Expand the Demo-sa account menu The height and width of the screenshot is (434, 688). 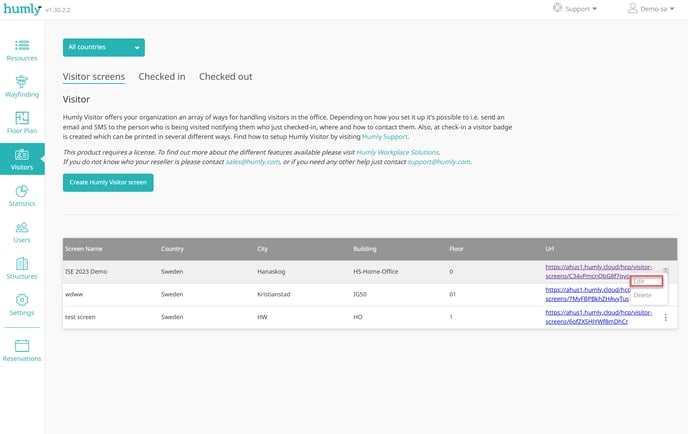click(652, 9)
